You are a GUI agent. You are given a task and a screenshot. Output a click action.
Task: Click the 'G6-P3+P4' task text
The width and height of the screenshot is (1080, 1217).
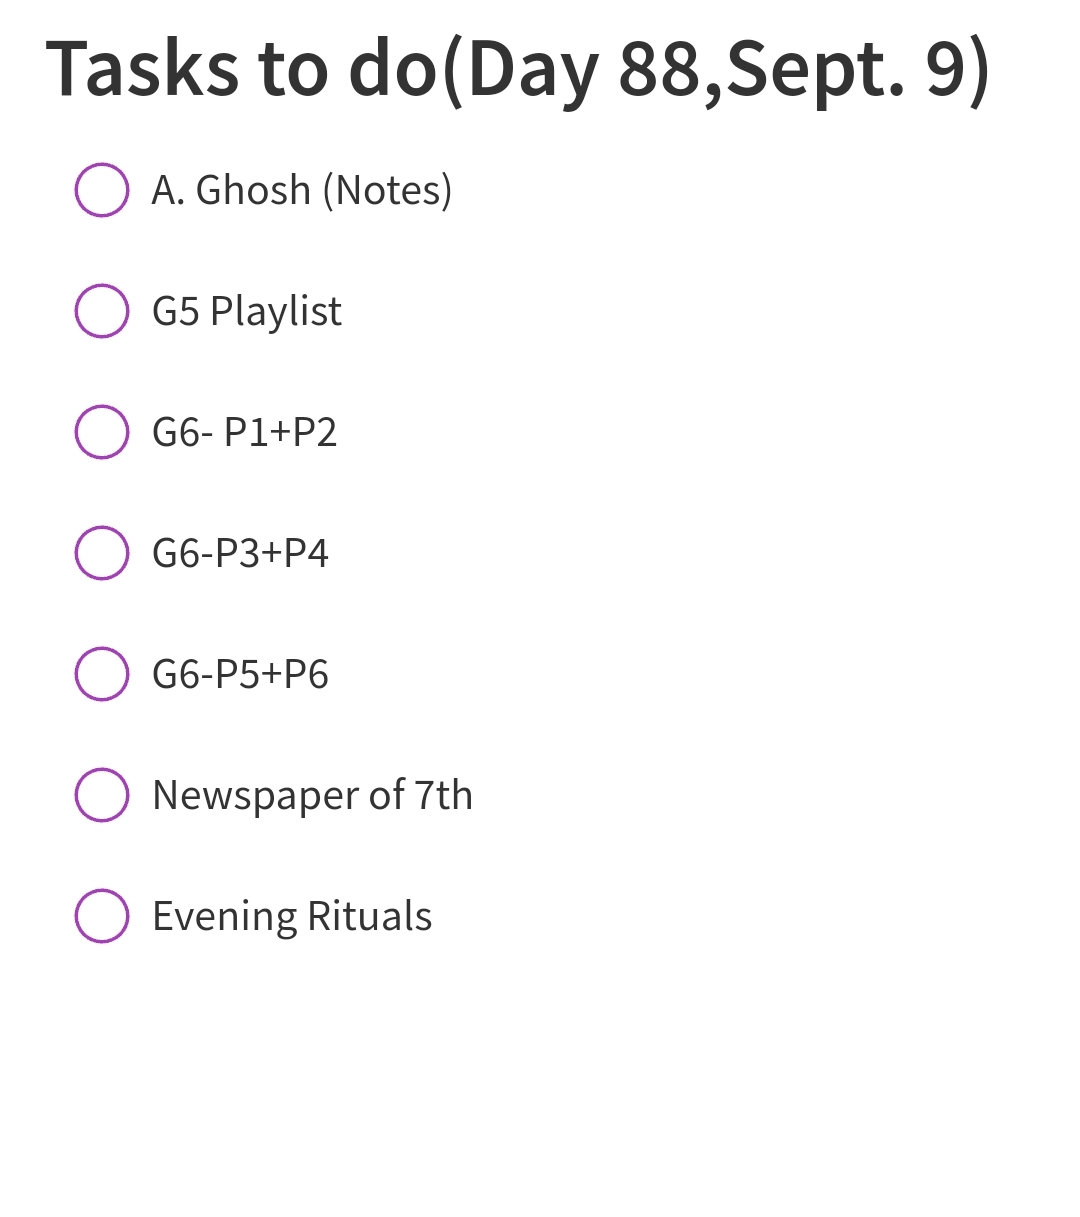point(240,553)
